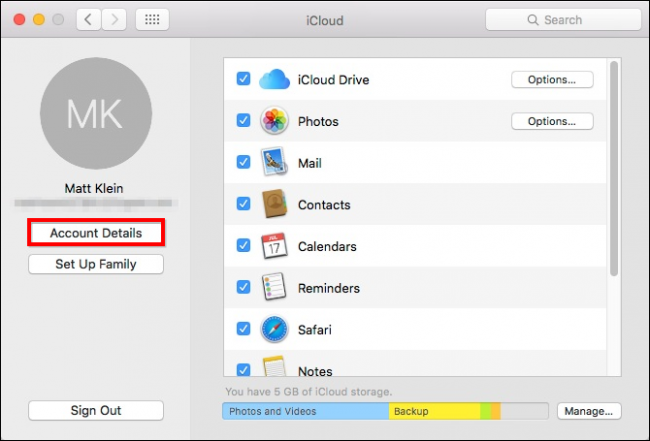Viewport: 650px width, 441px height.
Task: Click the yellow minimize window button
Action: pyautogui.click(x=39, y=19)
